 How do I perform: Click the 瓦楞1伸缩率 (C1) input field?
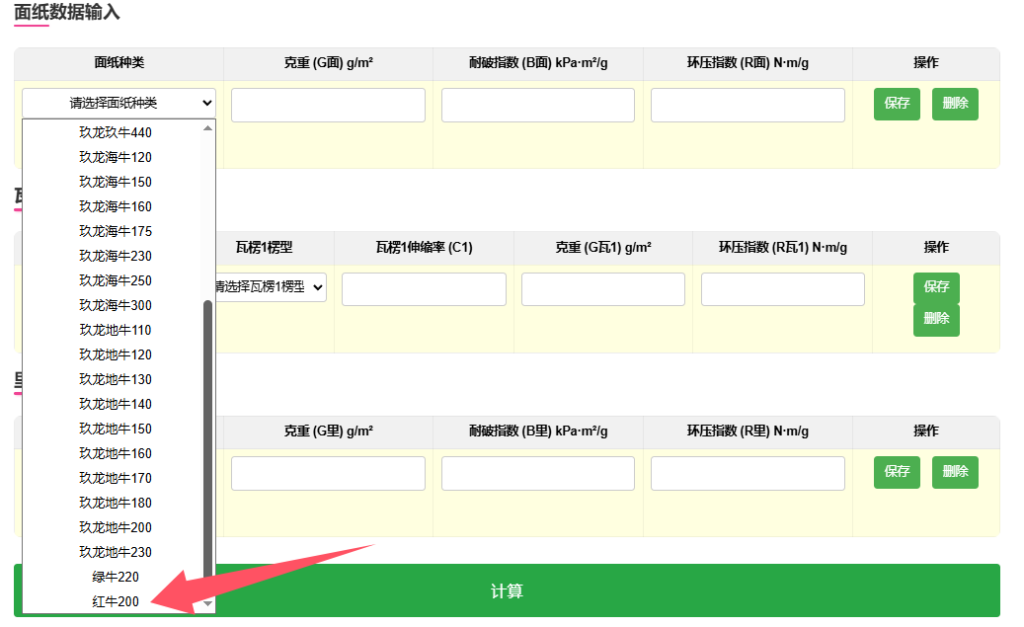pos(423,289)
